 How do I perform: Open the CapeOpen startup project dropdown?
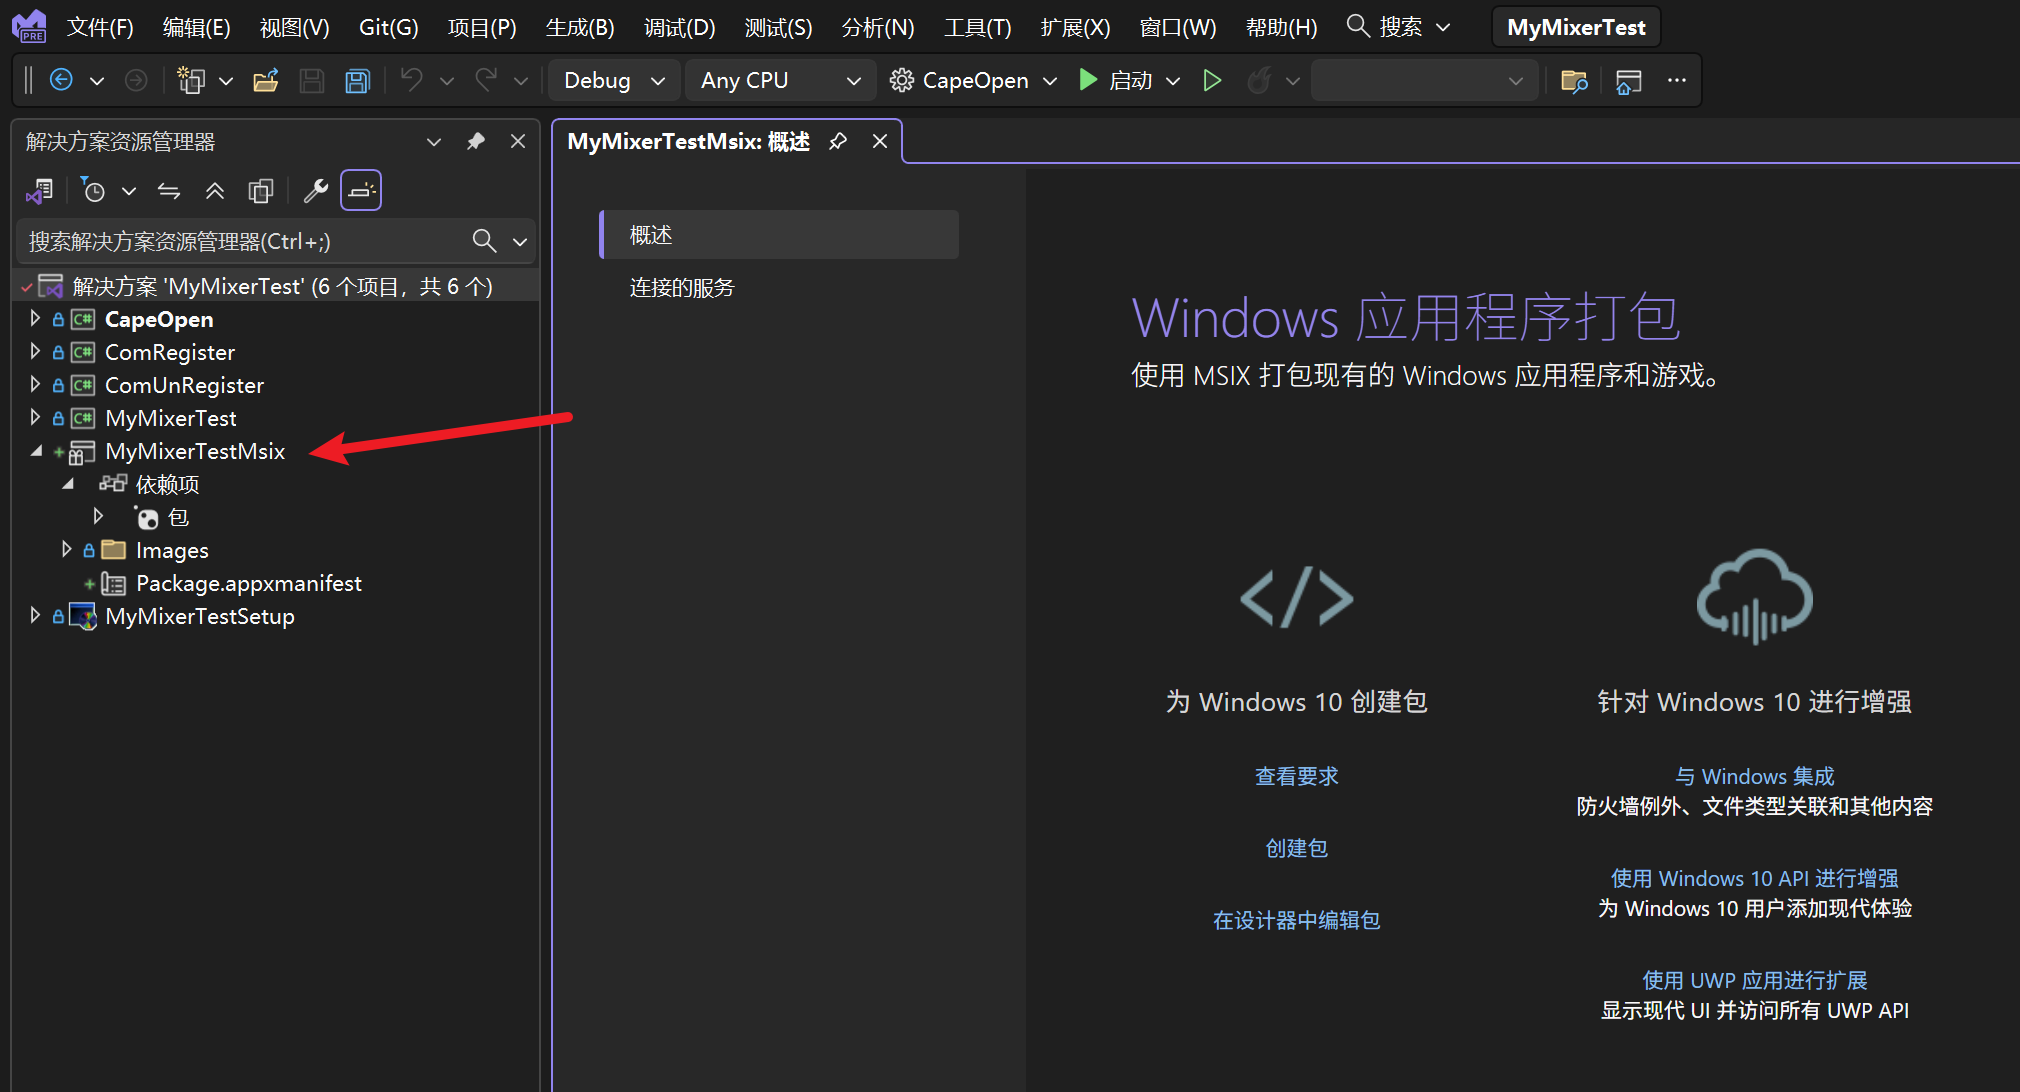pyautogui.click(x=1050, y=80)
